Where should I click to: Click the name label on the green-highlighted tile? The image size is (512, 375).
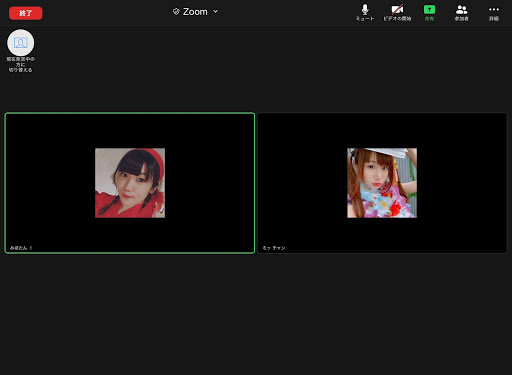(x=21, y=248)
